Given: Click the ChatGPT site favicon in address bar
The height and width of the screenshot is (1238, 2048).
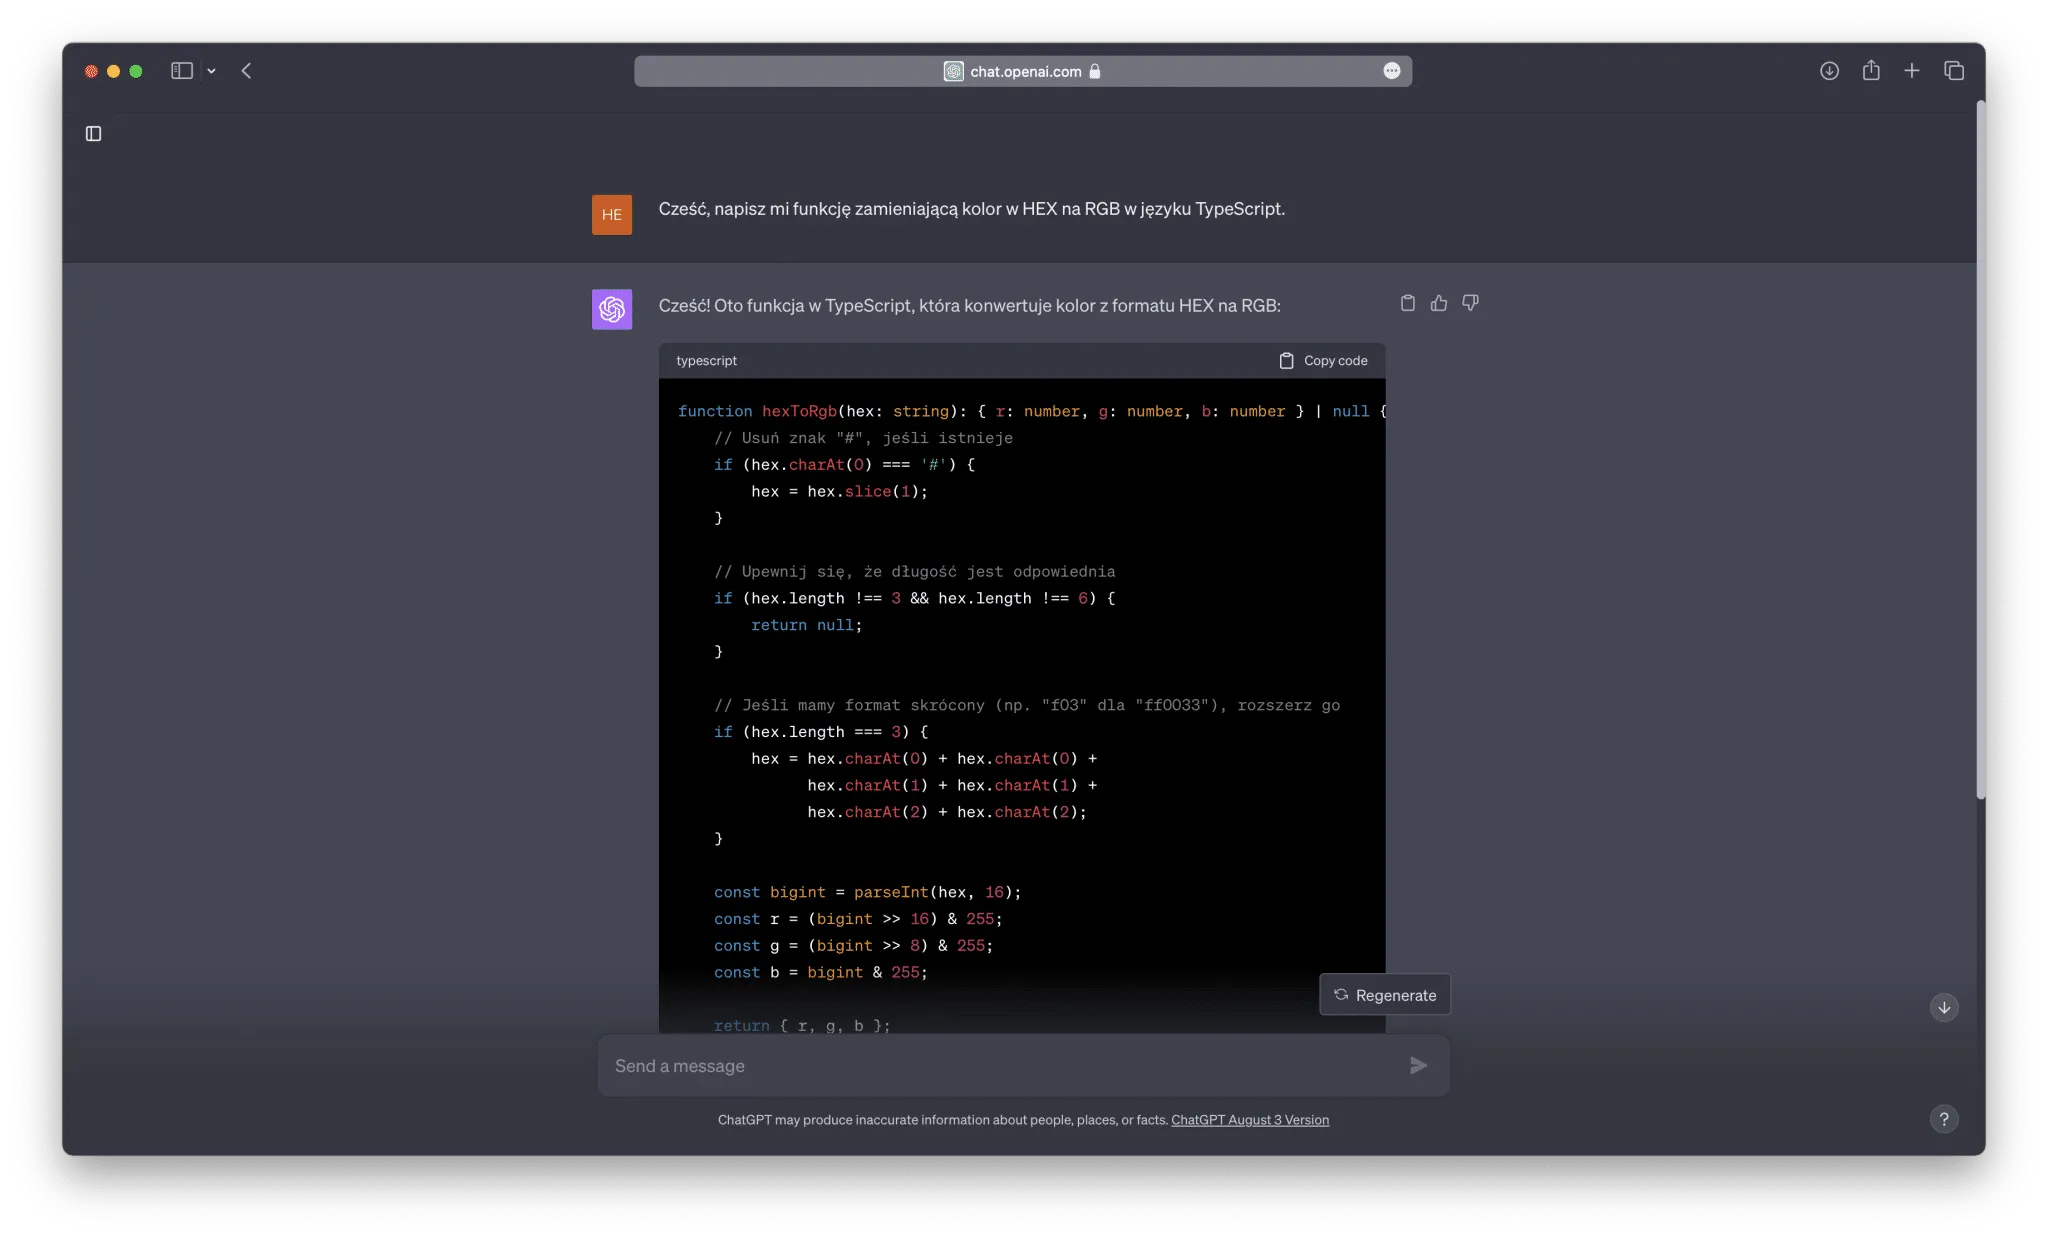Looking at the screenshot, I should [953, 71].
